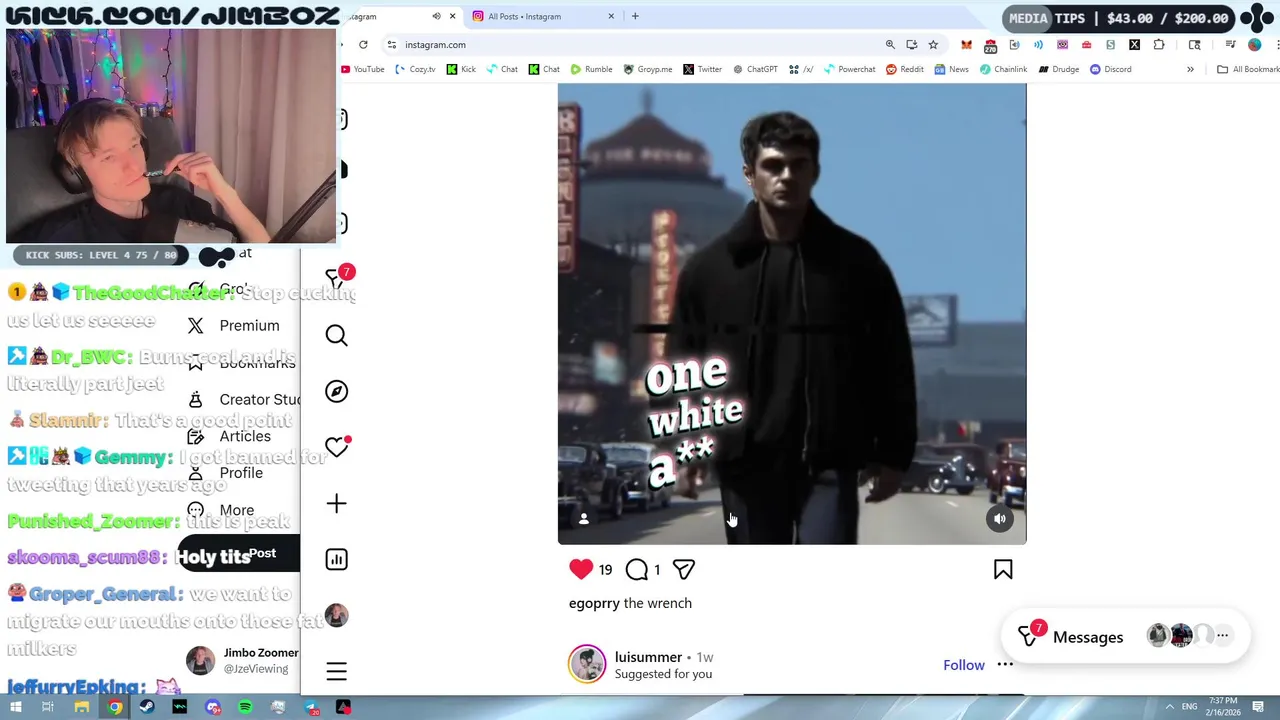Open Drudge bookmark
Image resolution: width=1280 pixels, height=720 pixels.
[x=1058, y=69]
